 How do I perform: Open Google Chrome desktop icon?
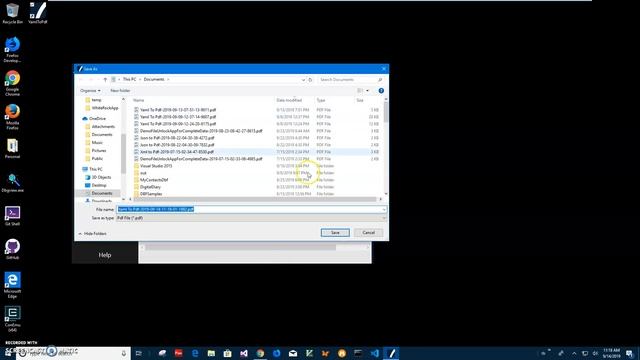(12, 83)
